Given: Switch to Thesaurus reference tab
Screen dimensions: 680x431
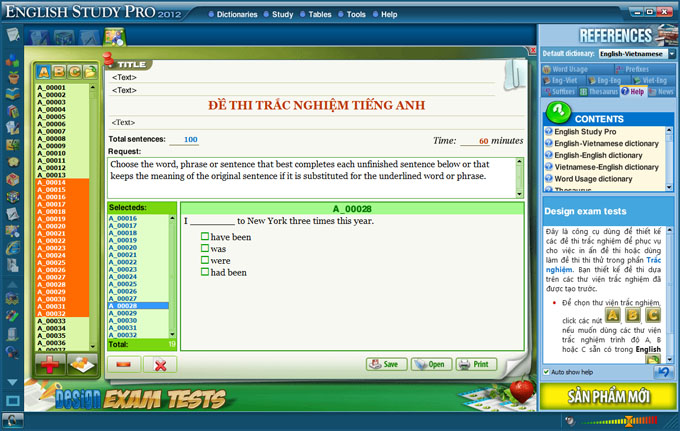Looking at the screenshot, I should tap(599, 91).
